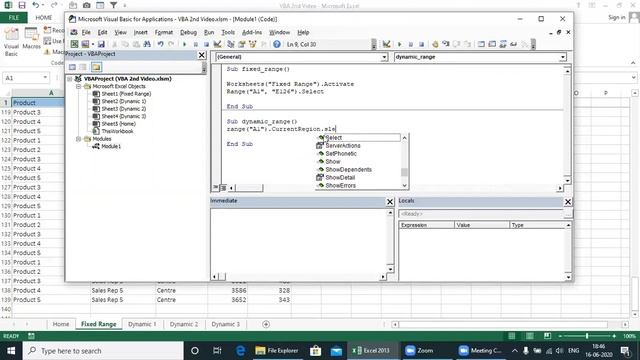Close the Immediate window pane
This screenshot has width=640, height=360.
tap(390, 202)
